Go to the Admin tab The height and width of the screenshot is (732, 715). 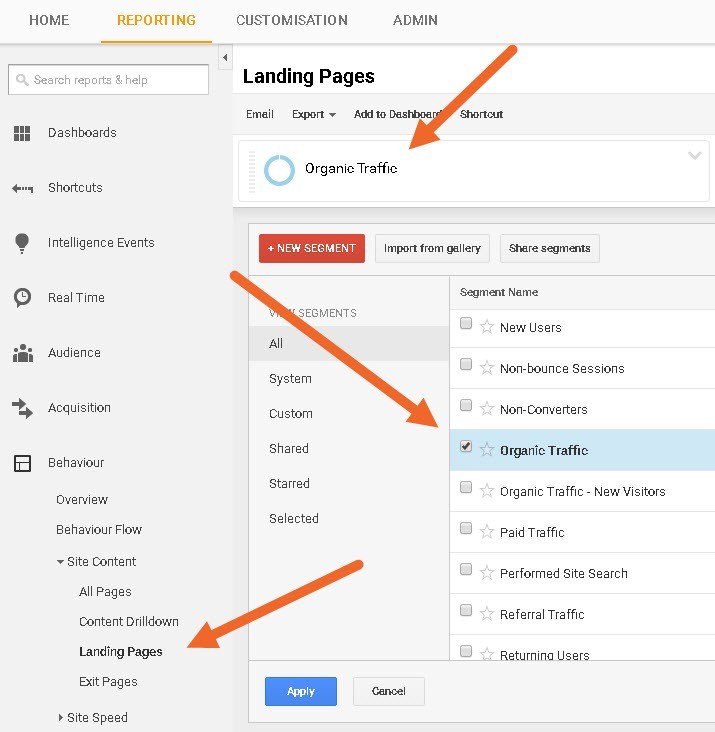[x=414, y=20]
